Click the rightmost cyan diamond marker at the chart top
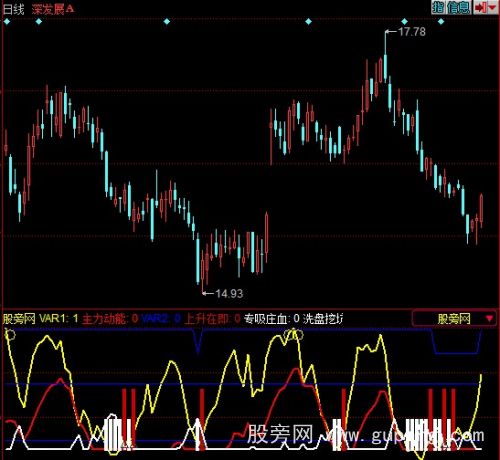Viewport: 500px width, 460px height. pos(441,22)
